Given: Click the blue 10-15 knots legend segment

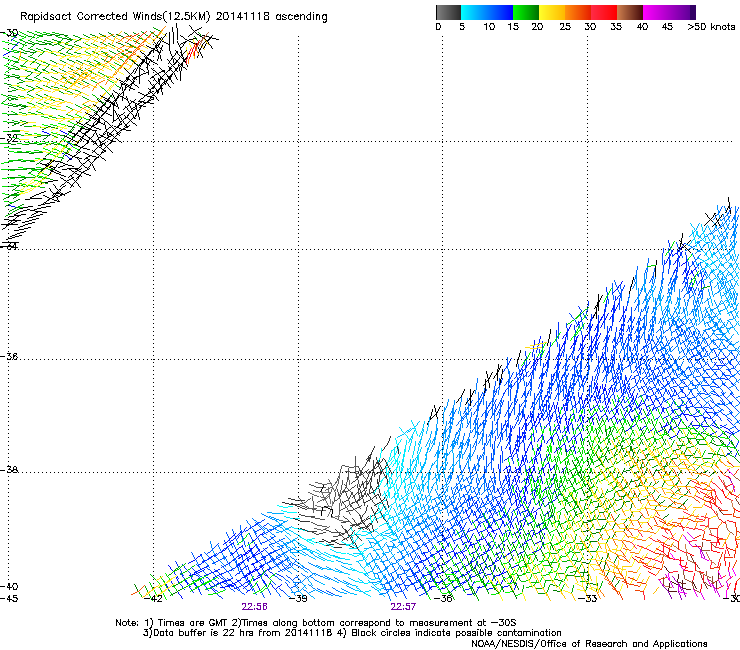Looking at the screenshot, I should (500, 12).
